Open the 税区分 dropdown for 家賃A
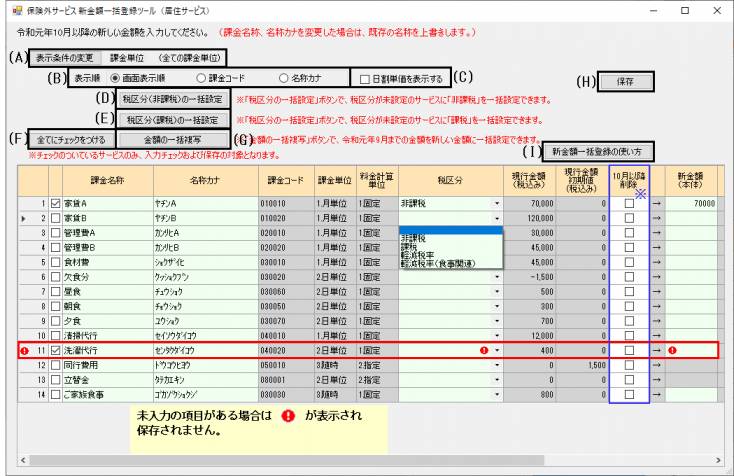 pos(496,202)
